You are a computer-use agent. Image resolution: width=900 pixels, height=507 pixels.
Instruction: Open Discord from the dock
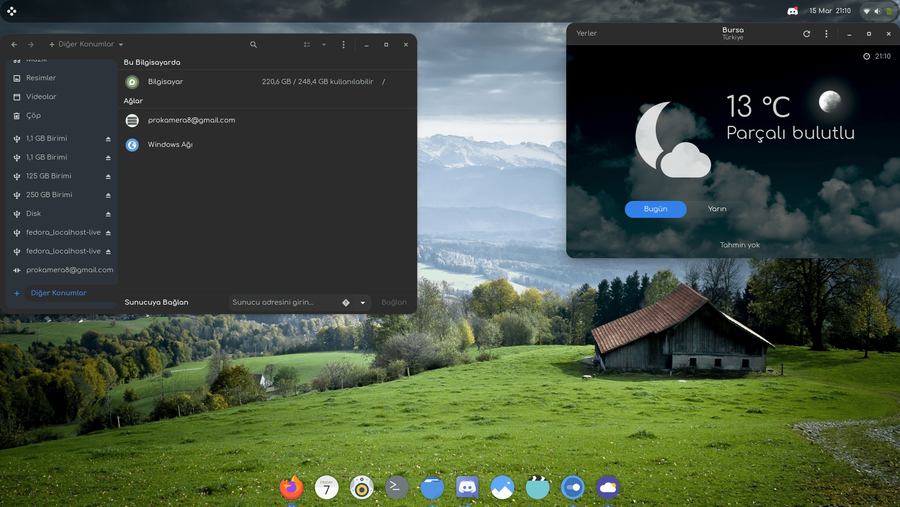pyautogui.click(x=467, y=487)
